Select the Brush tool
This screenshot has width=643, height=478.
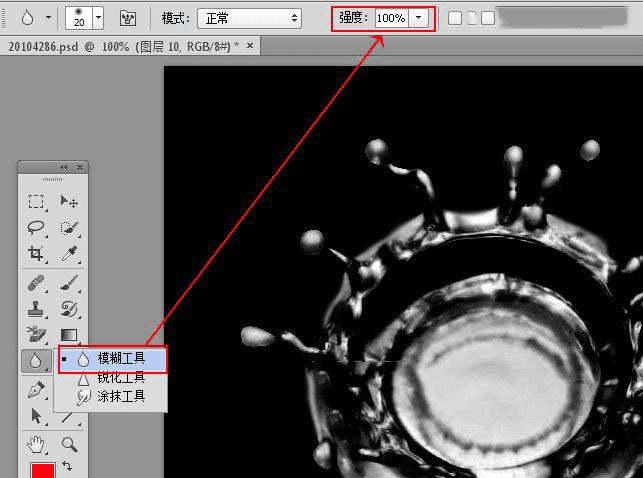pos(68,283)
